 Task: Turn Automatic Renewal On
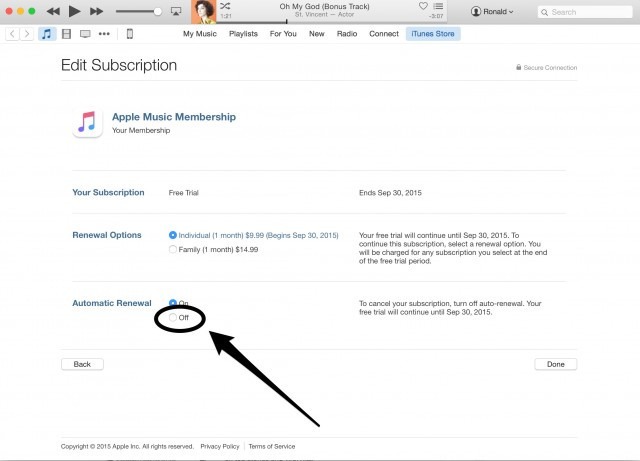tap(173, 303)
